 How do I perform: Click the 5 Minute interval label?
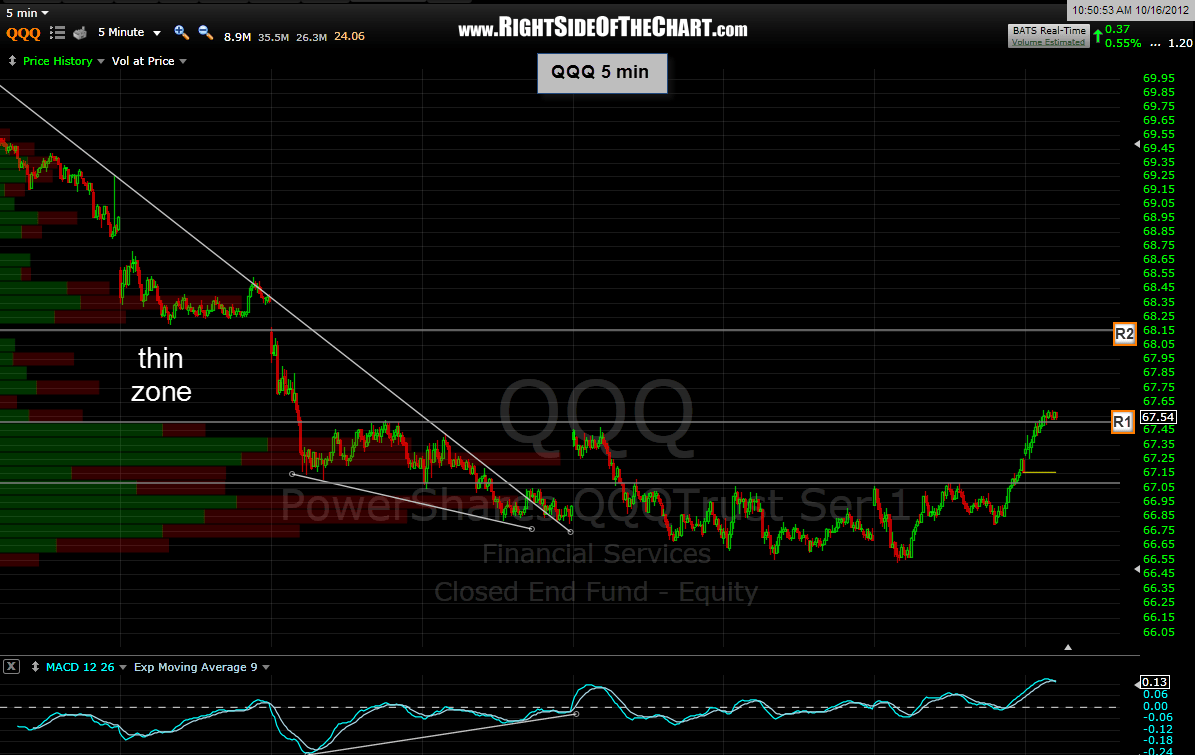click(121, 32)
